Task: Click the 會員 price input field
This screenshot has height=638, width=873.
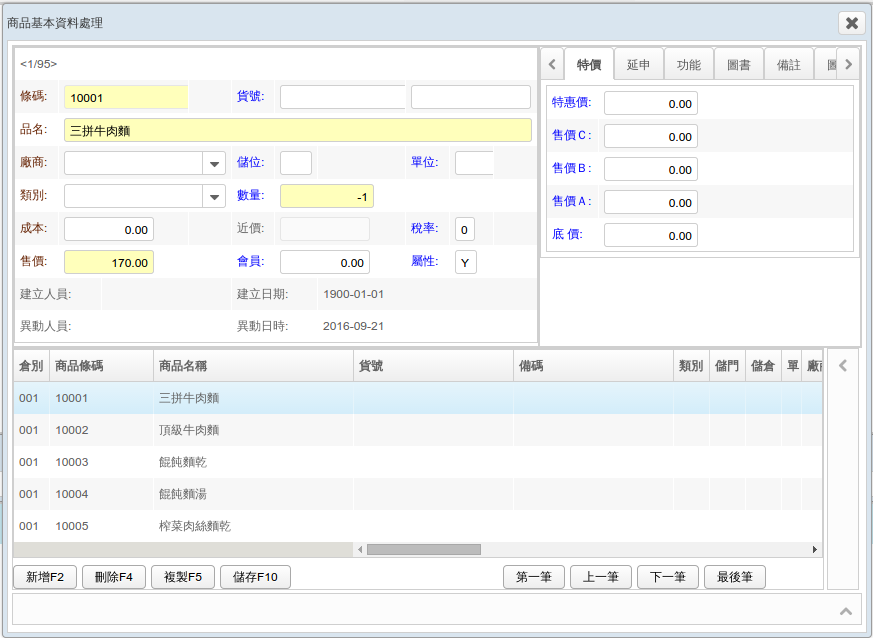Action: coord(325,262)
